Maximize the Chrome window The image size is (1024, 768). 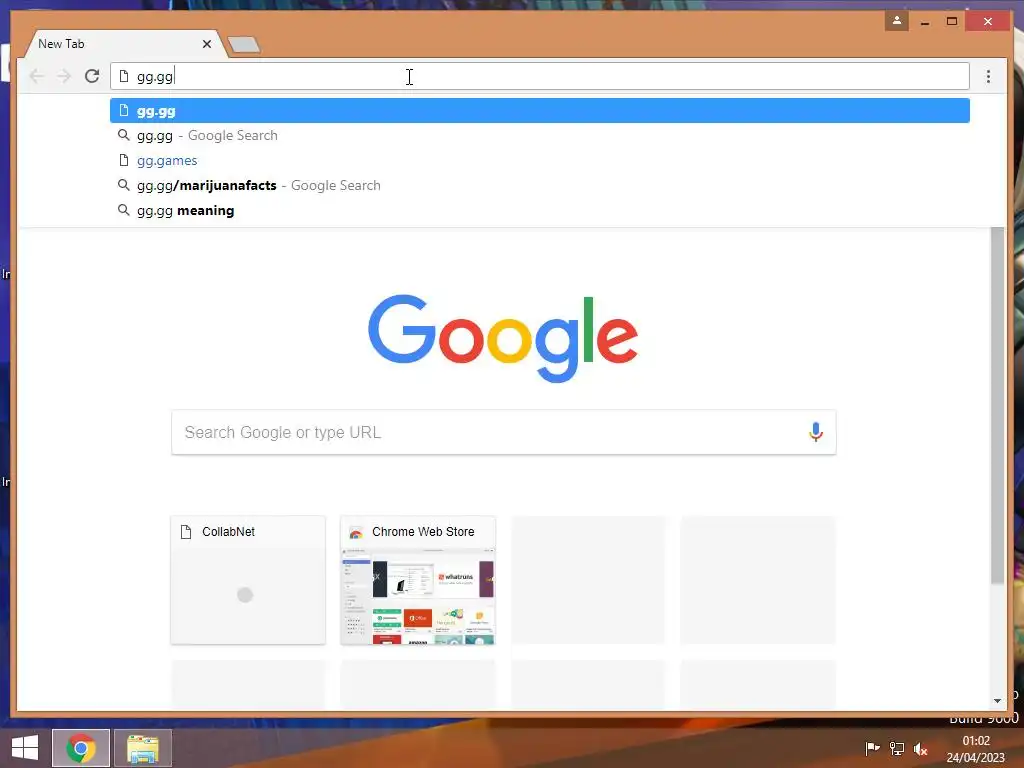[952, 22]
